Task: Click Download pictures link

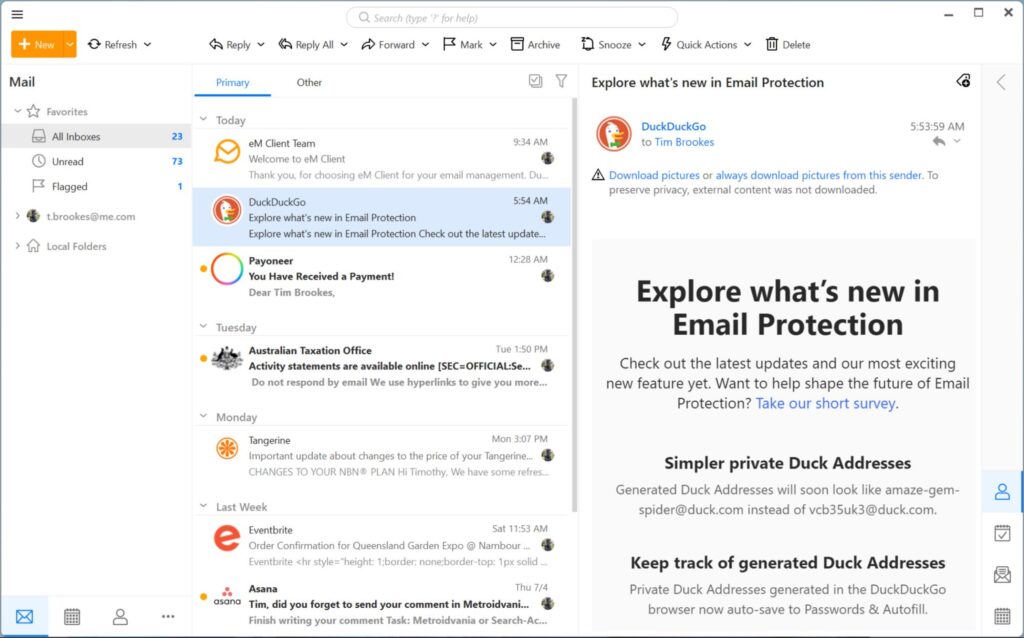Action: tap(654, 175)
